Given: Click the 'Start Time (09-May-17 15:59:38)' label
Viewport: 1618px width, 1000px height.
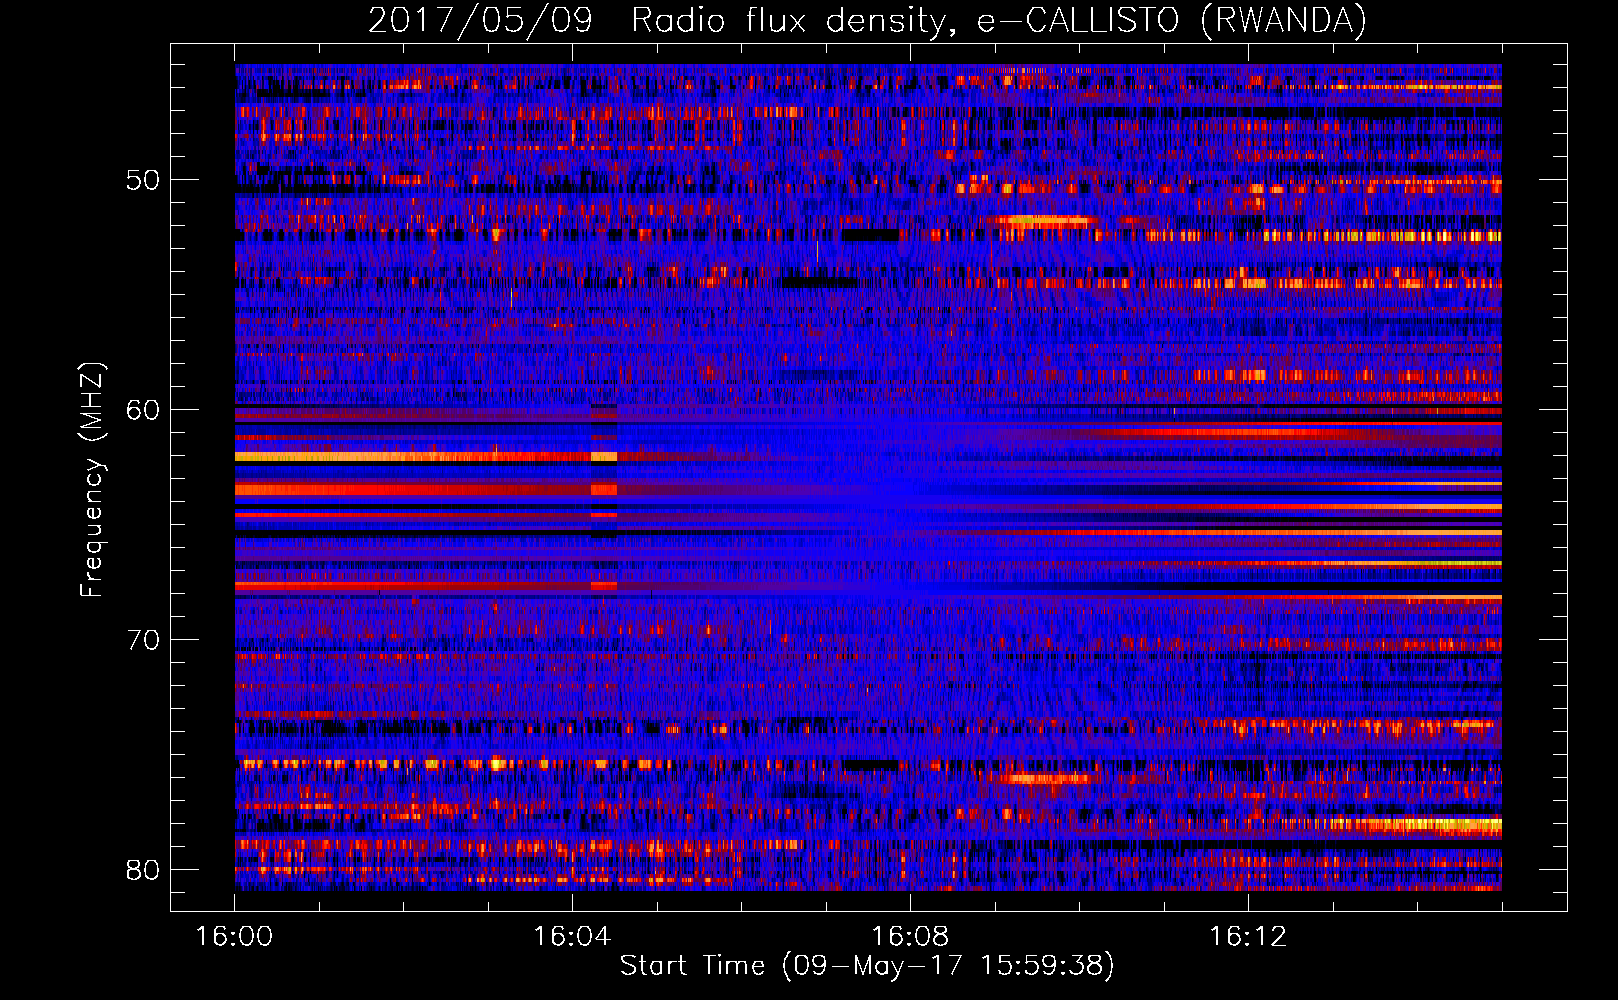Looking at the screenshot, I should click(867, 966).
